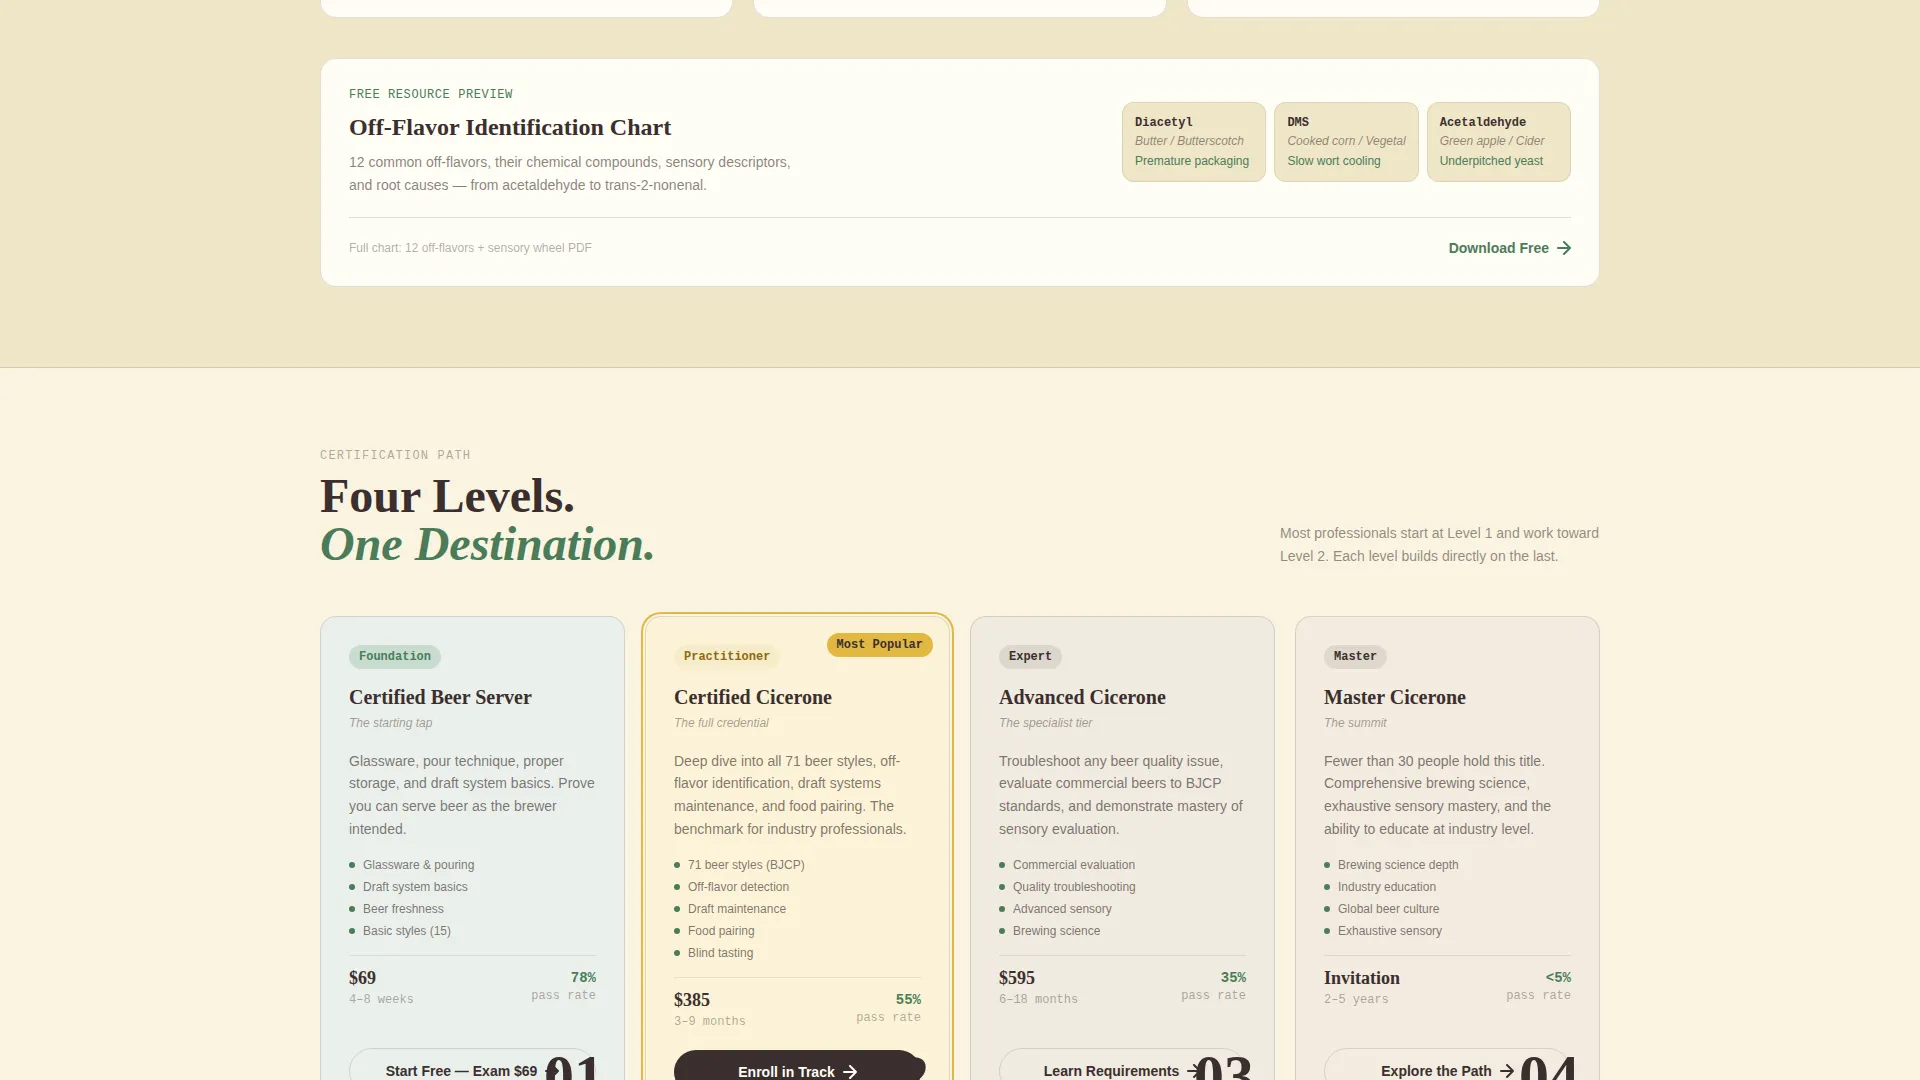Screen dimensions: 1920x1080
Task: Select the Practitioner level badge
Action: (x=727, y=656)
